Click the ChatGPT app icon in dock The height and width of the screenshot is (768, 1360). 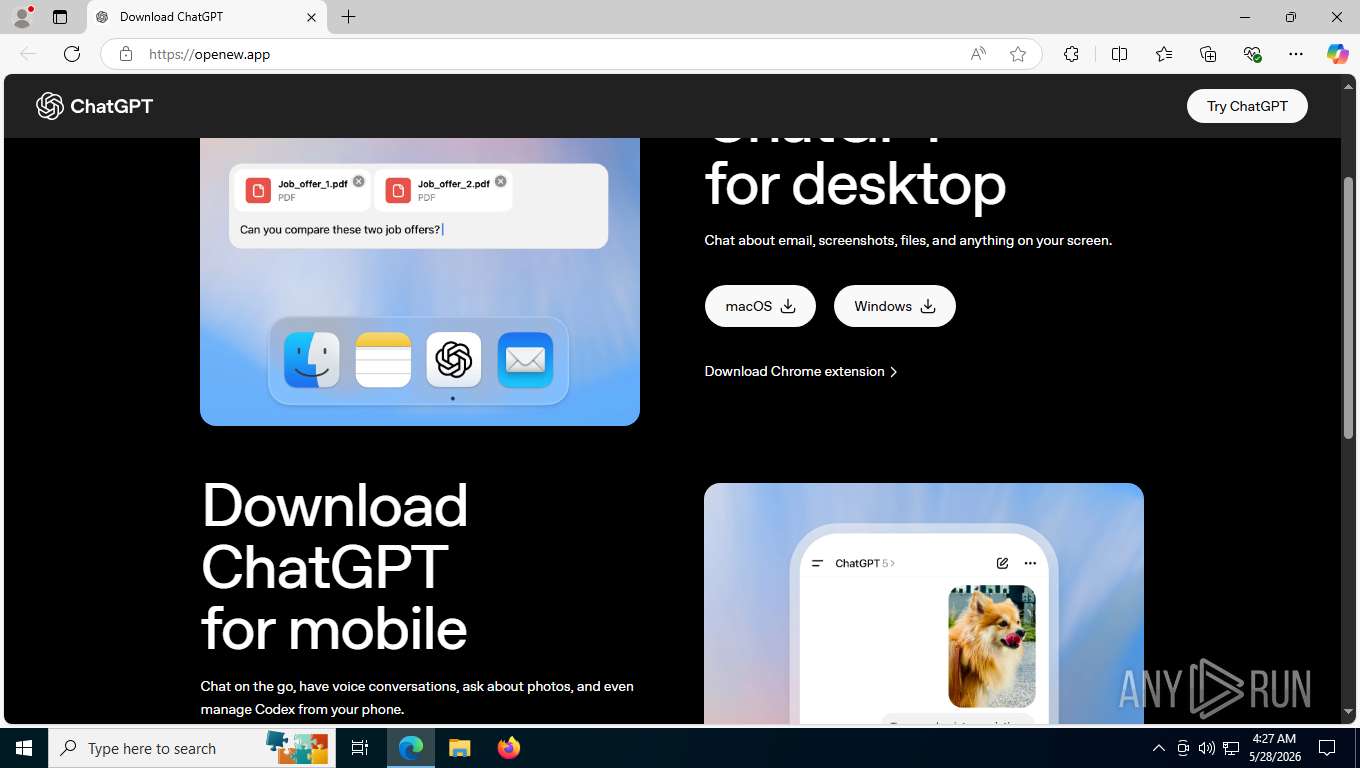coord(454,360)
